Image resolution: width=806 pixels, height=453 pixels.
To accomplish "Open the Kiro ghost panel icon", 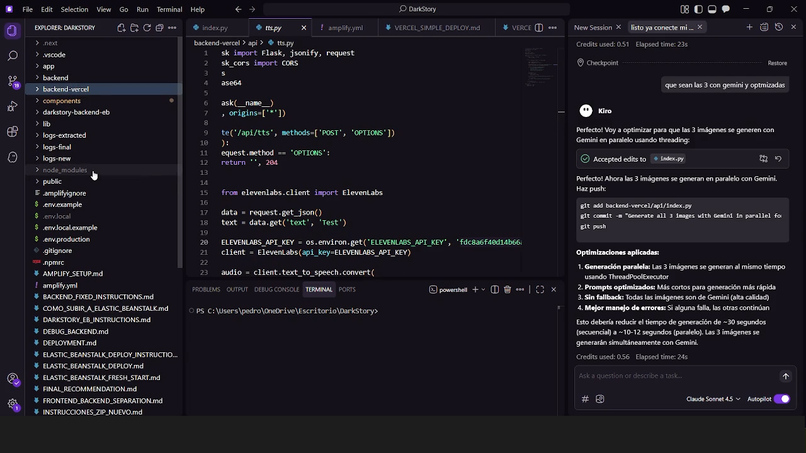I will [x=12, y=157].
